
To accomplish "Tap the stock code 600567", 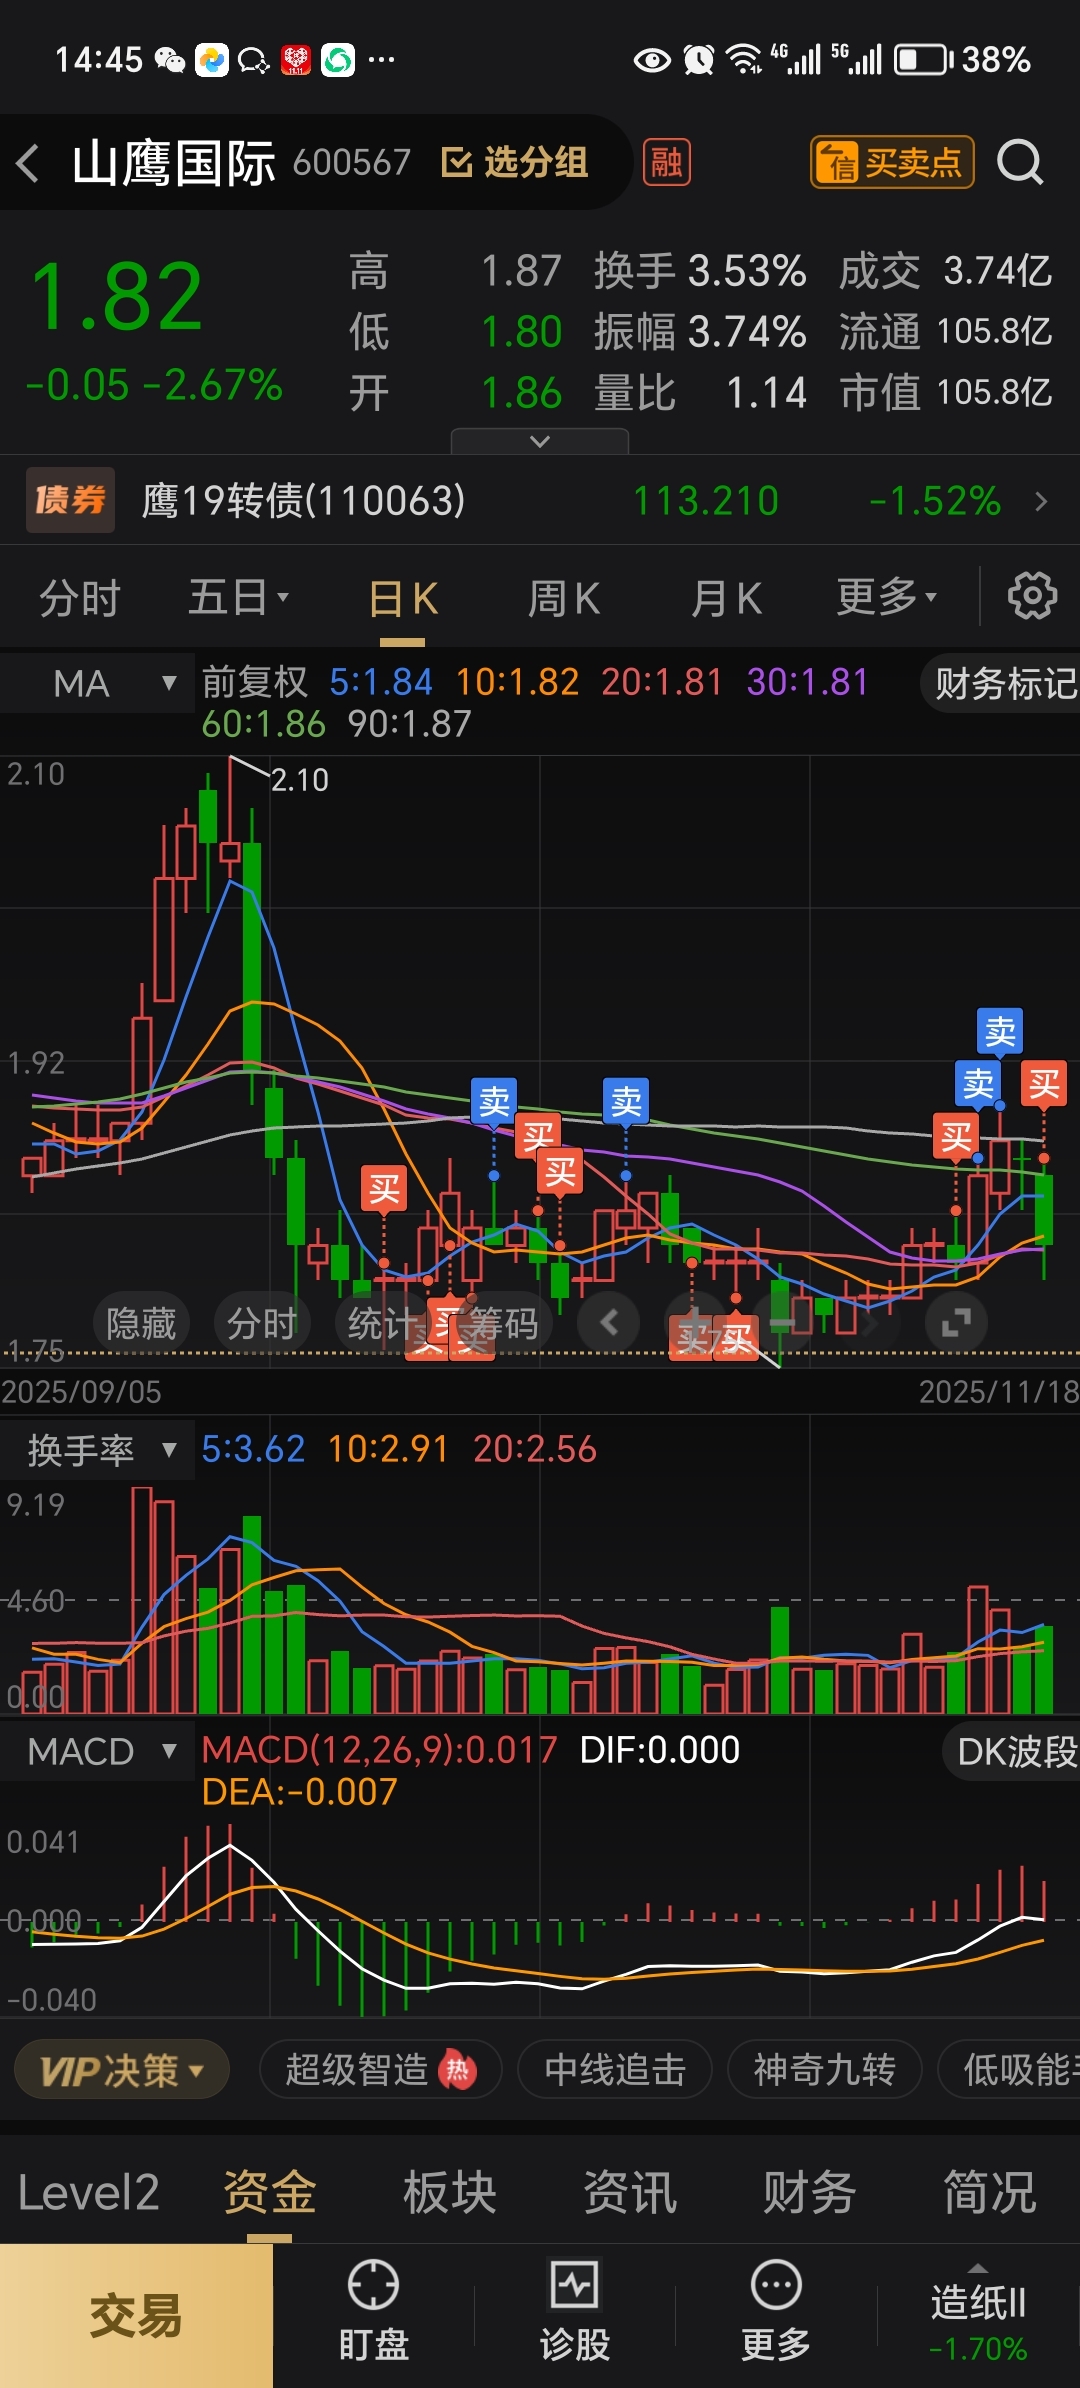I will pyautogui.click(x=352, y=162).
